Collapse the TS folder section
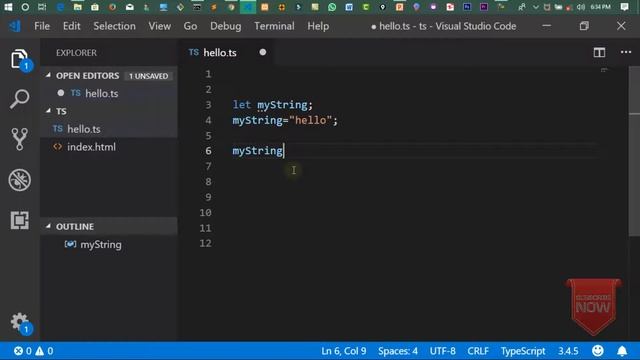 coord(49,111)
